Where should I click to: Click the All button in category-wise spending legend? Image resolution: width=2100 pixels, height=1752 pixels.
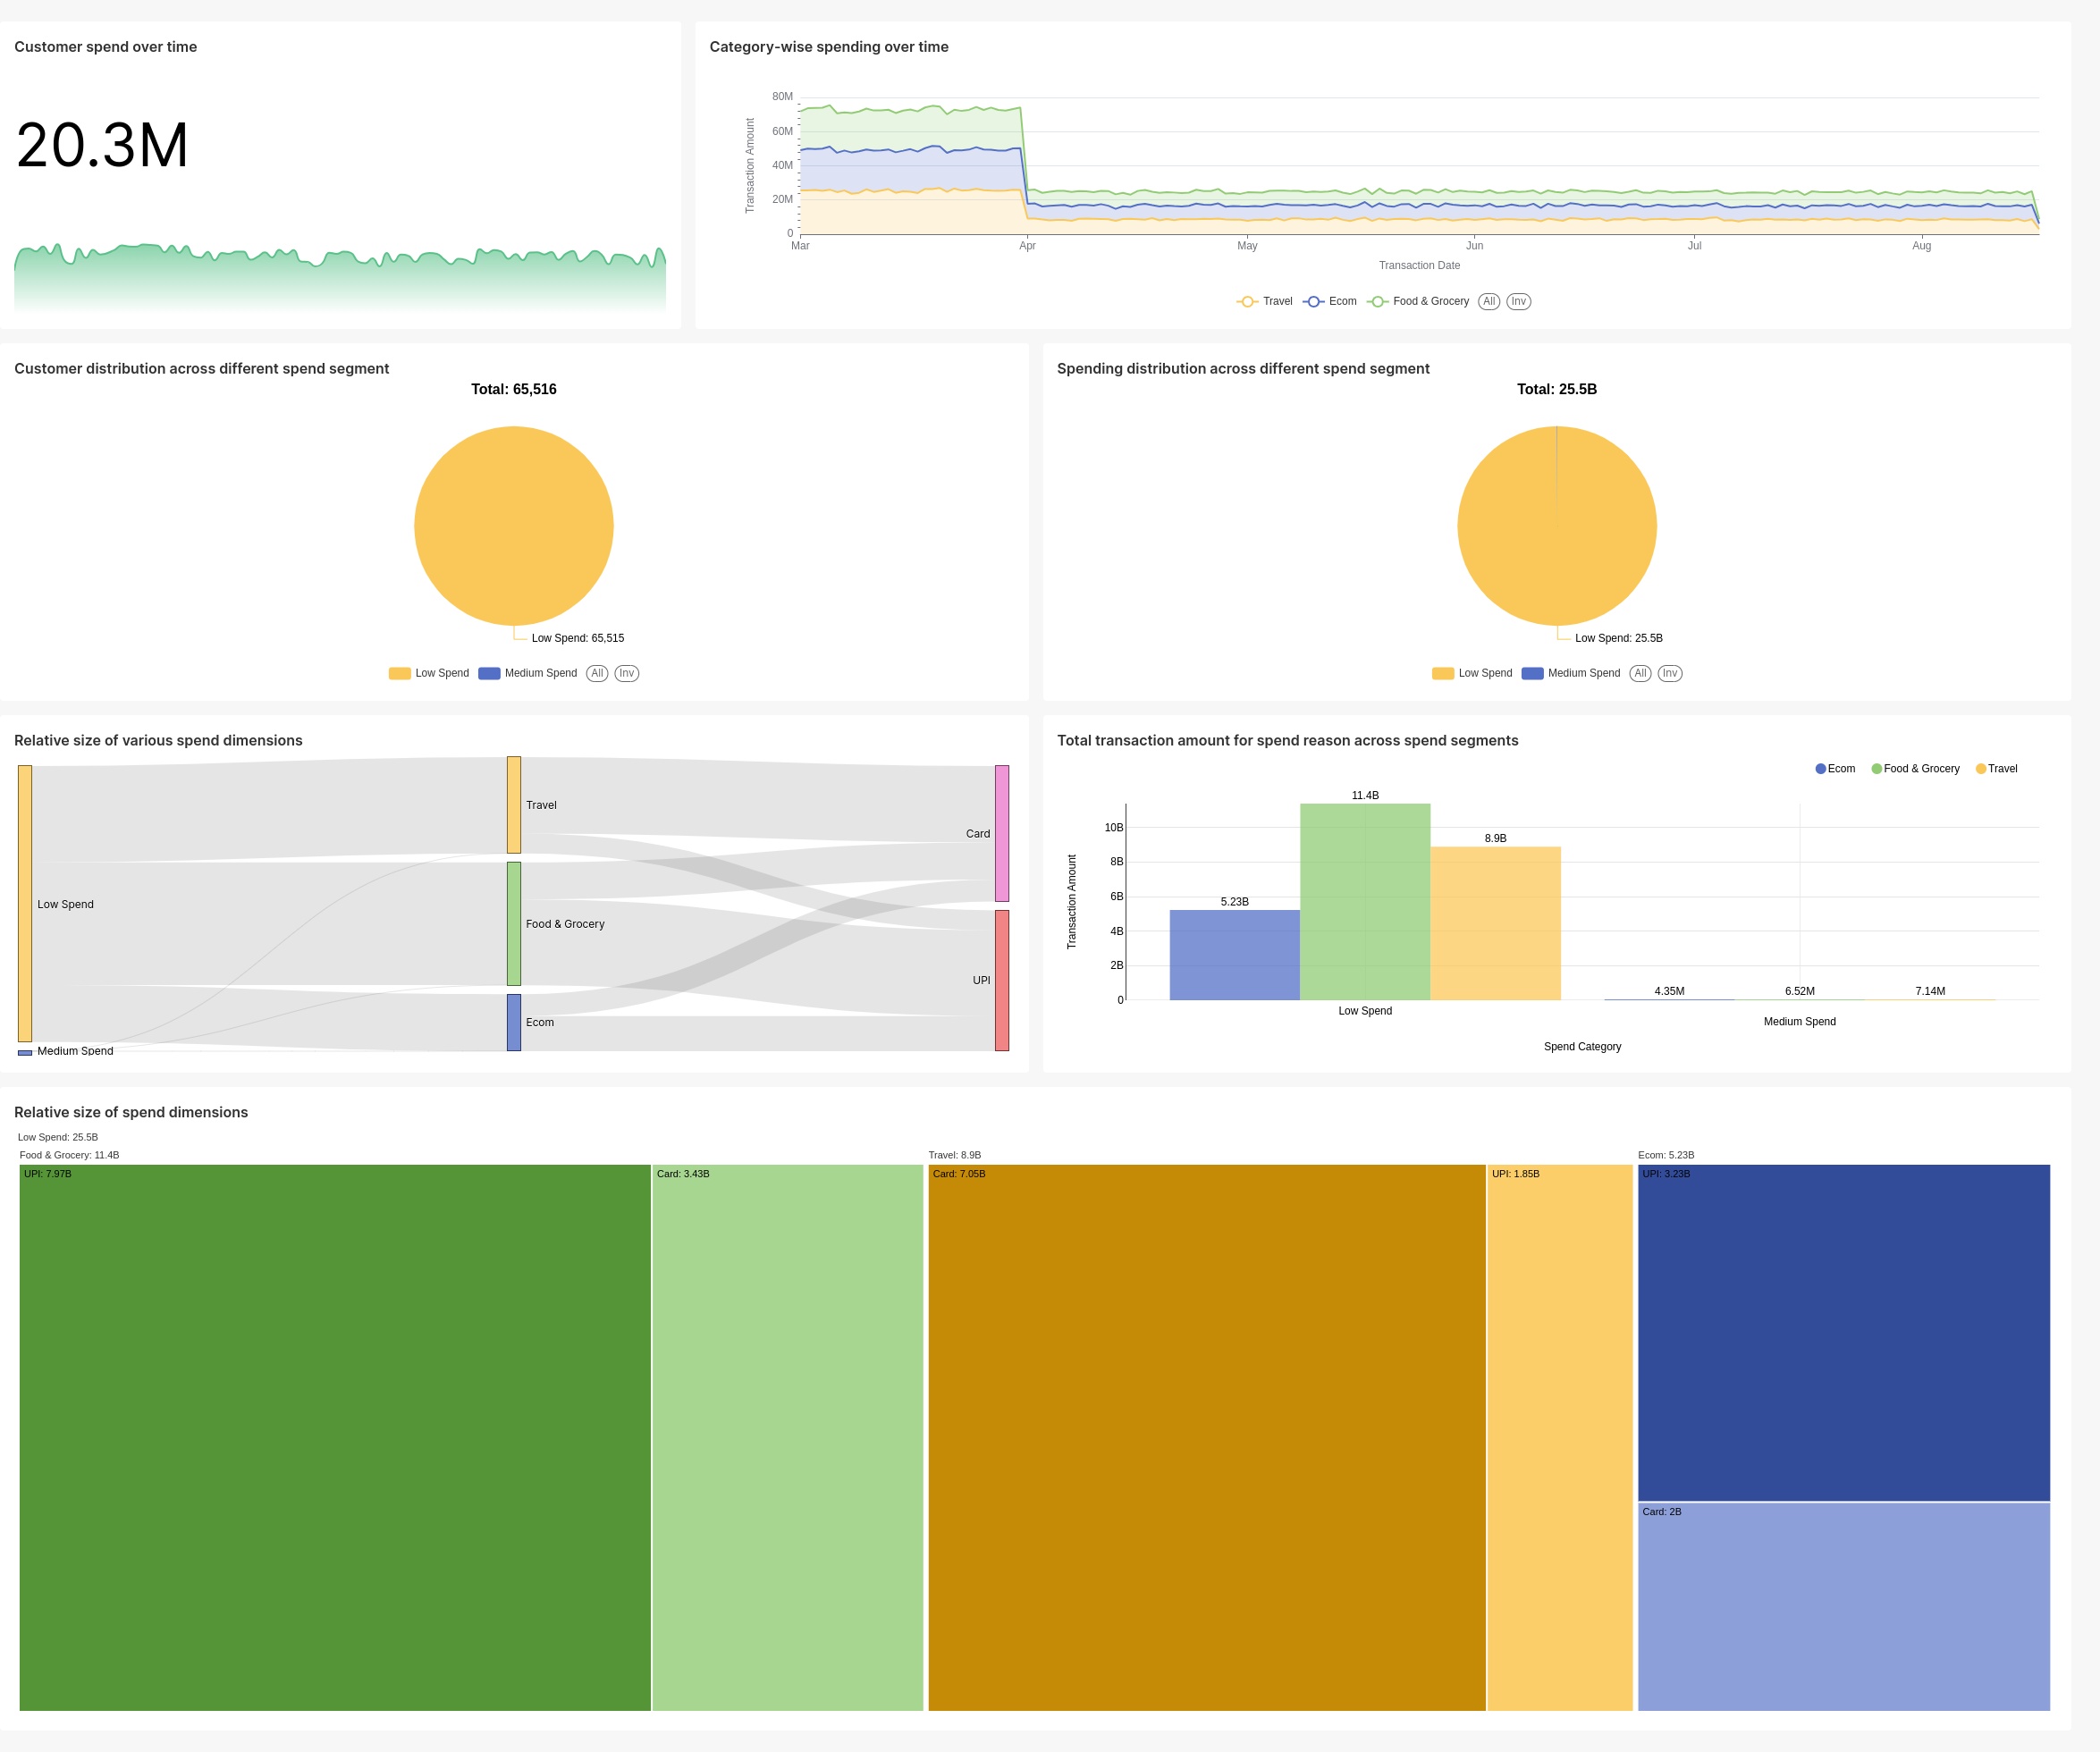pos(1489,301)
